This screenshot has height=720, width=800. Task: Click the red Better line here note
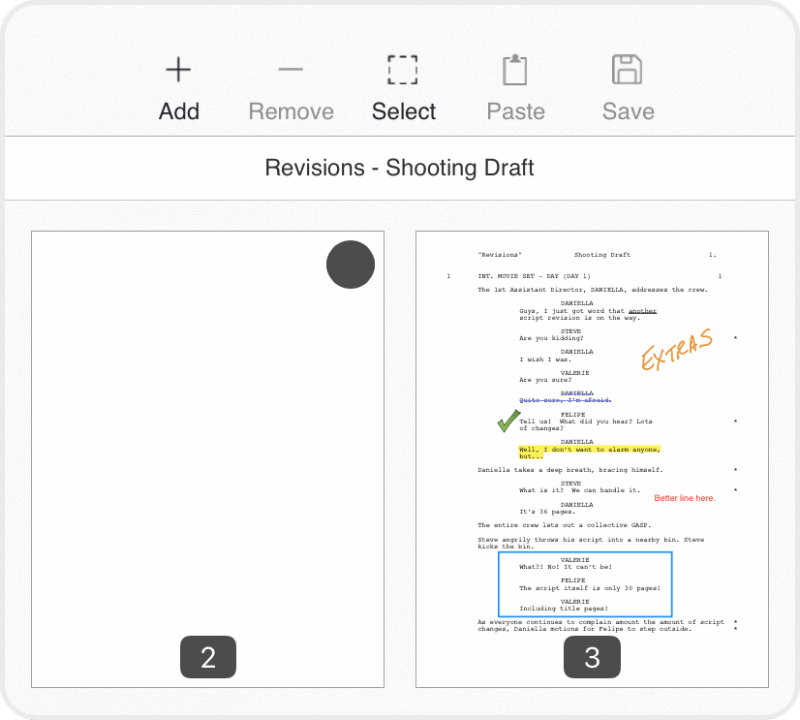pos(685,498)
